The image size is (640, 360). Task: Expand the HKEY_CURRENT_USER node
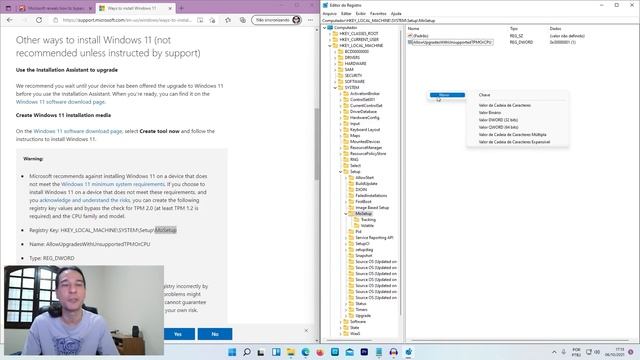(x=330, y=40)
